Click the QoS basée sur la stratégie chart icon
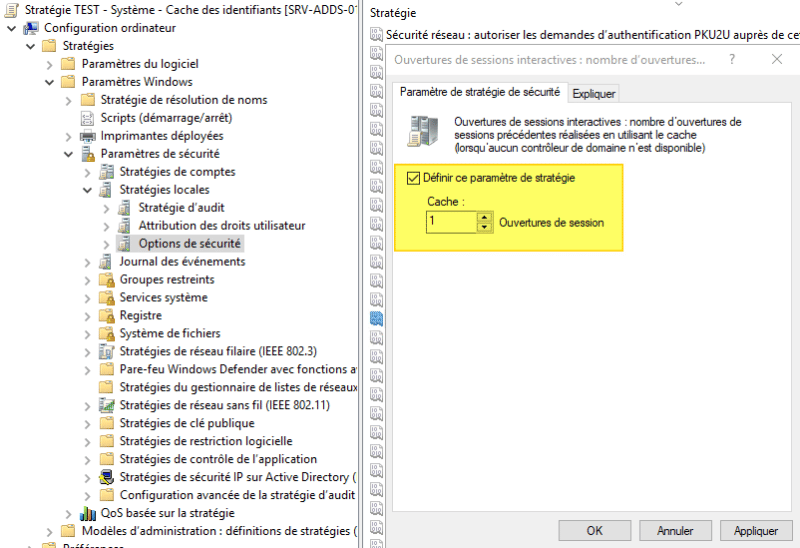This screenshot has height=548, width=800. 88,513
